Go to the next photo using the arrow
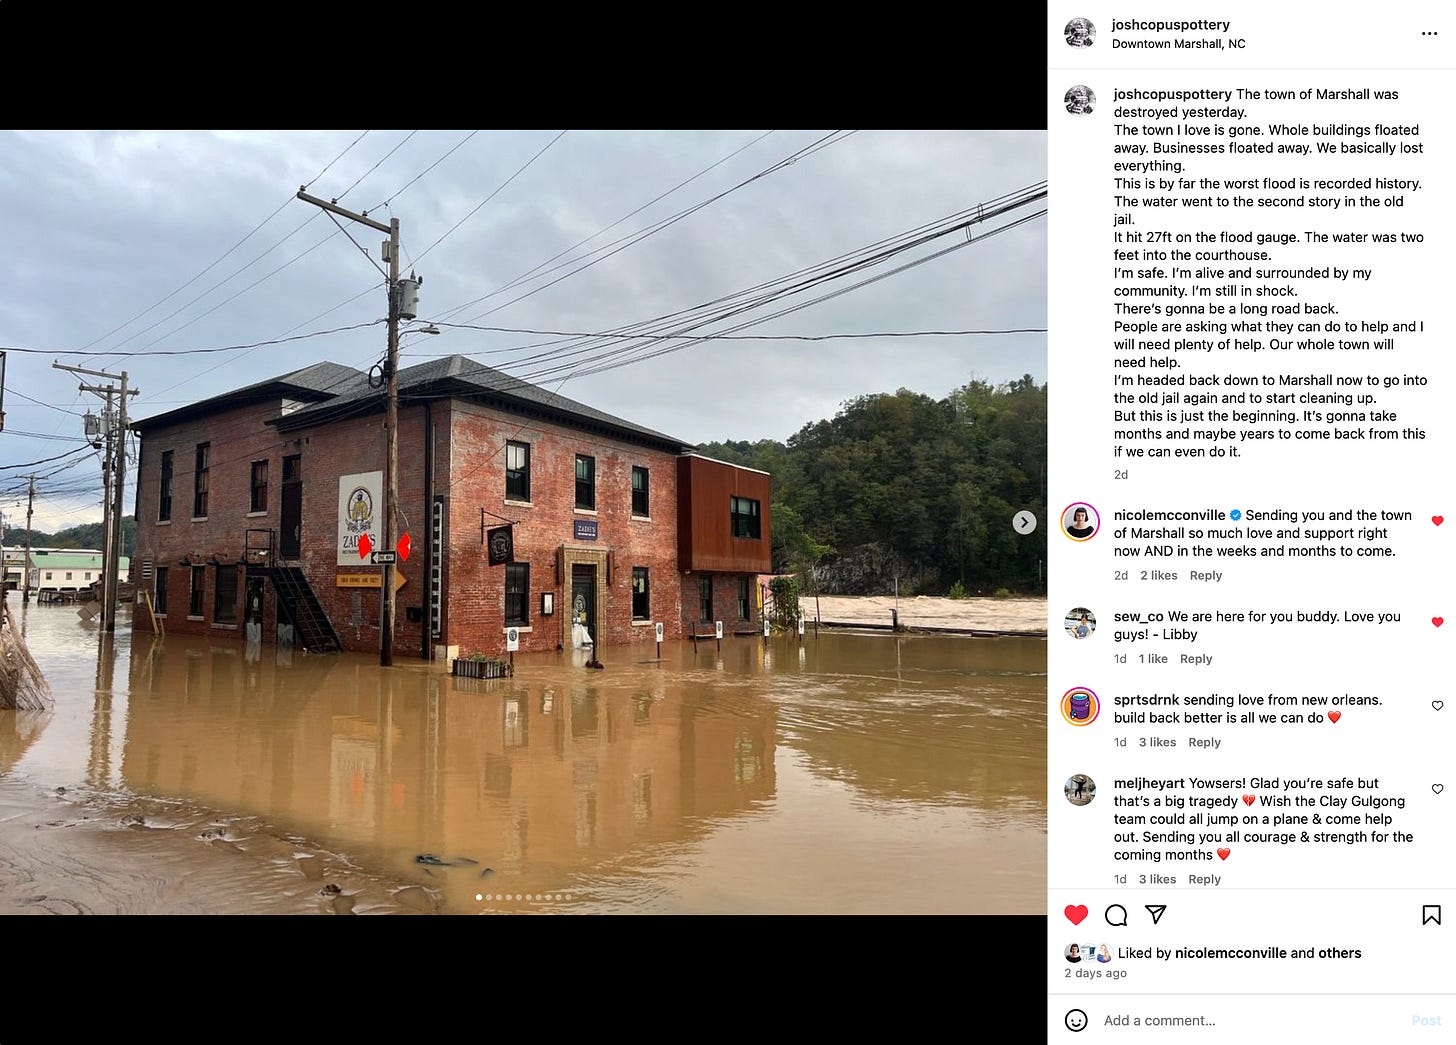The image size is (1456, 1045). [x=1024, y=522]
